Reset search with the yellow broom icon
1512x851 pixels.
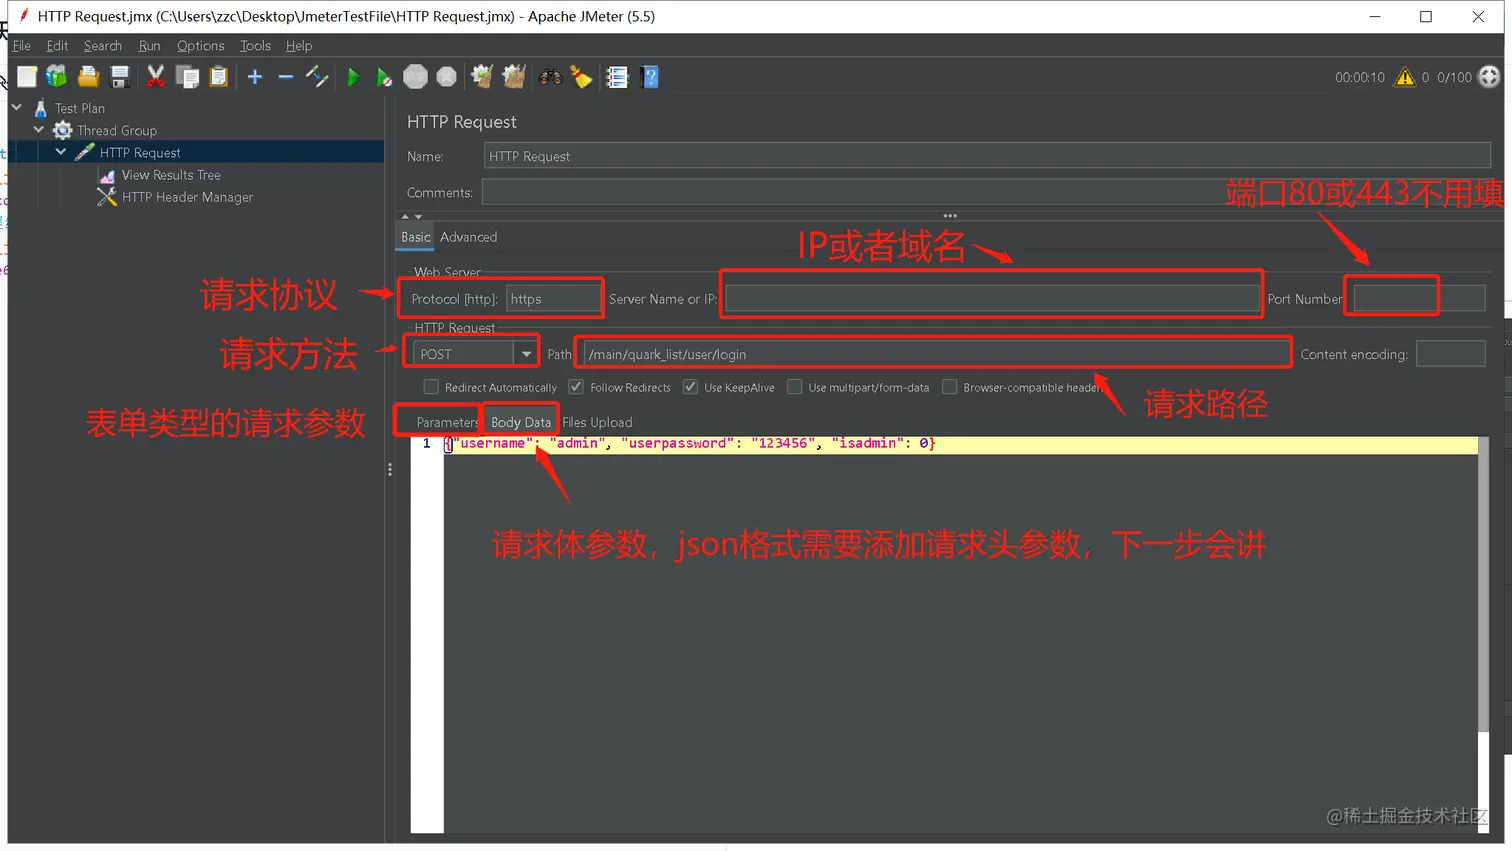(581, 77)
